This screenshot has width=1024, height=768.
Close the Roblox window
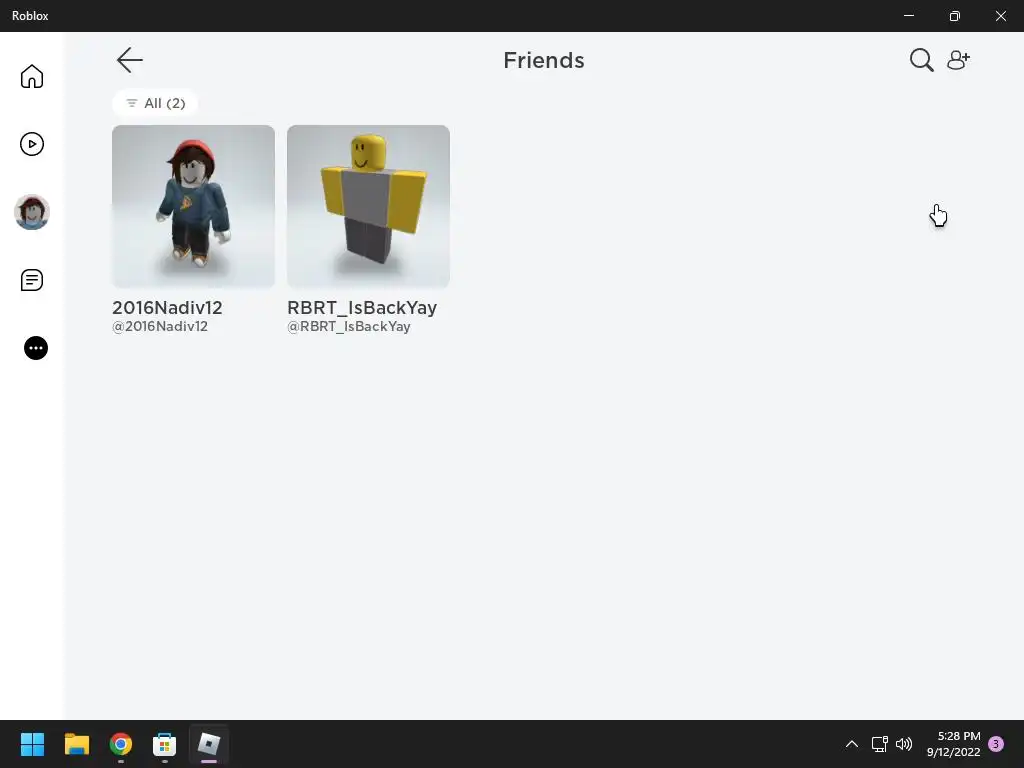pyautogui.click(x=1000, y=16)
